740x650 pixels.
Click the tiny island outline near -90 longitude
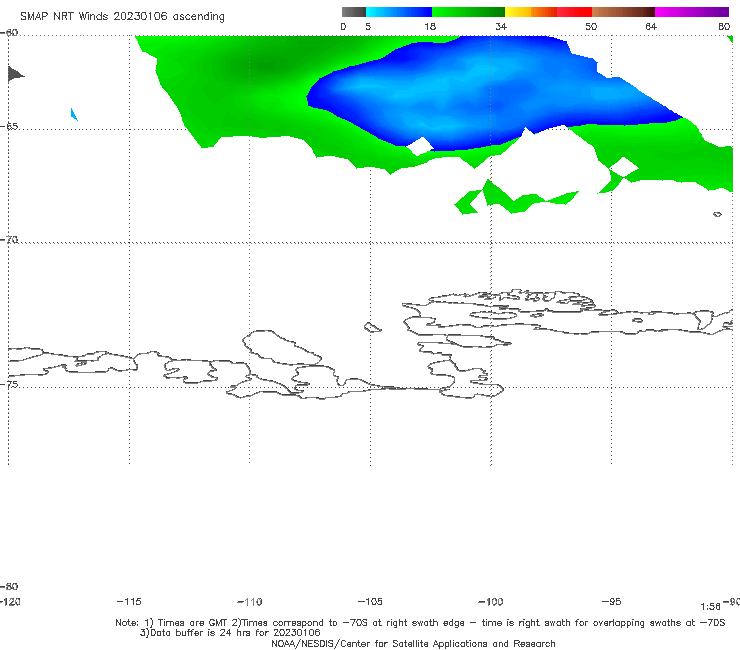point(717,214)
